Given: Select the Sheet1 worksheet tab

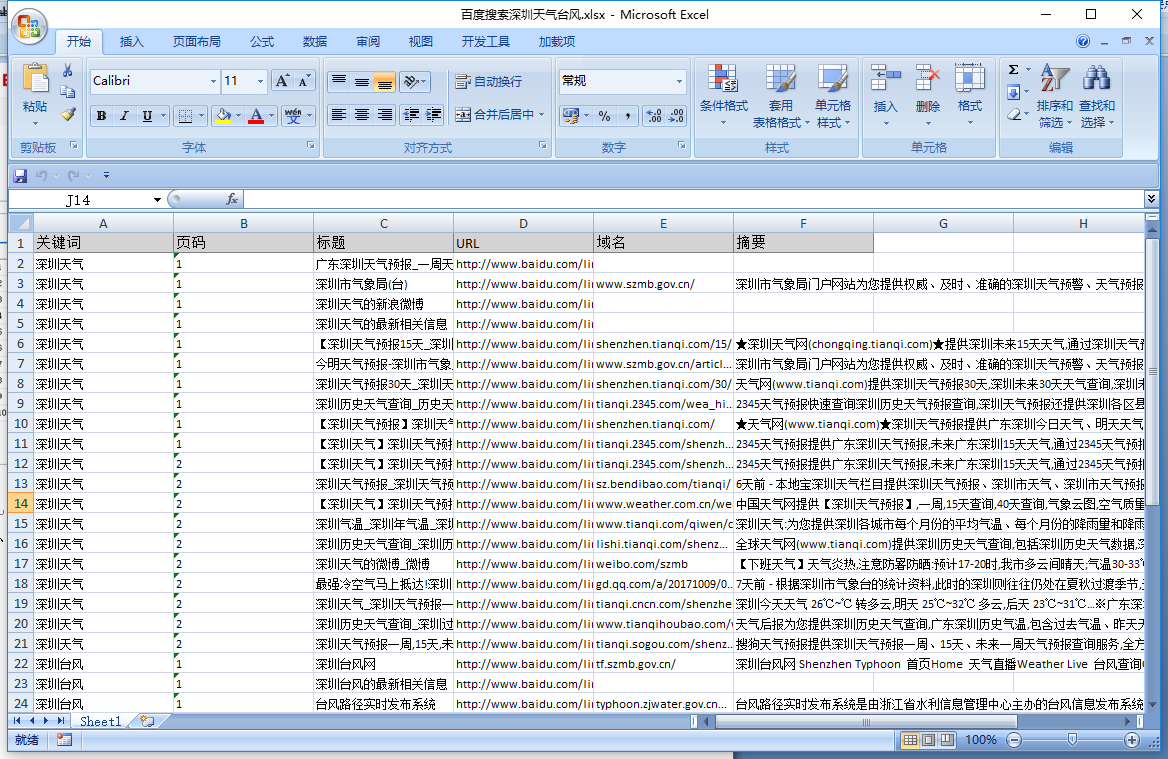Looking at the screenshot, I should (x=101, y=721).
